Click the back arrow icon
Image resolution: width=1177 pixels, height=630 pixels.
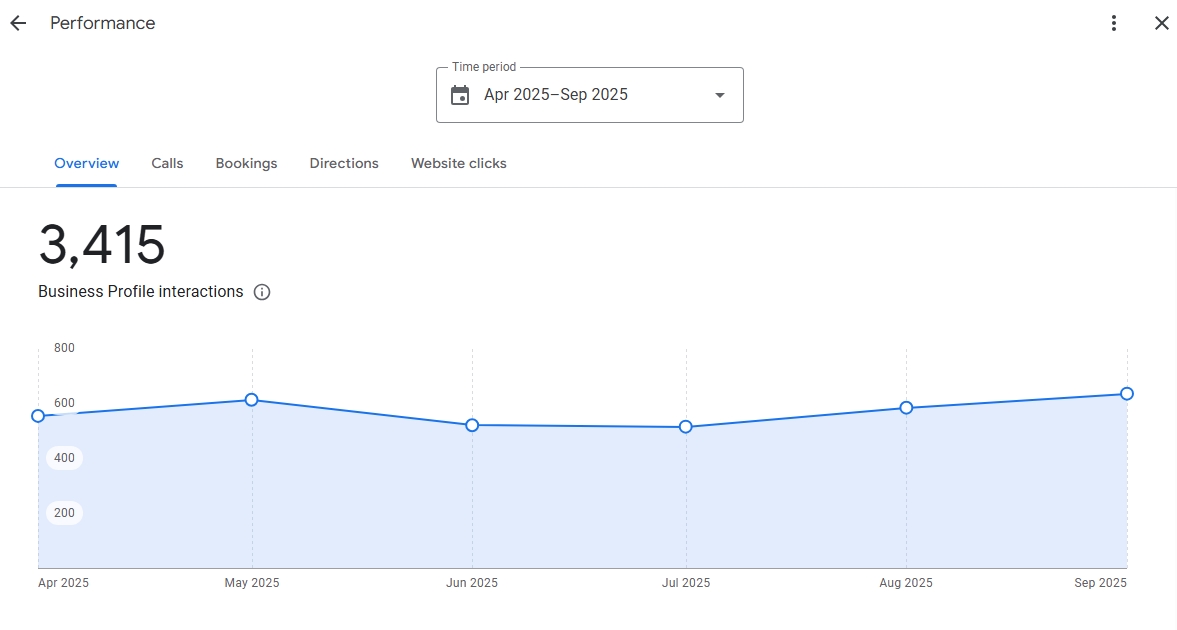pyautogui.click(x=18, y=23)
